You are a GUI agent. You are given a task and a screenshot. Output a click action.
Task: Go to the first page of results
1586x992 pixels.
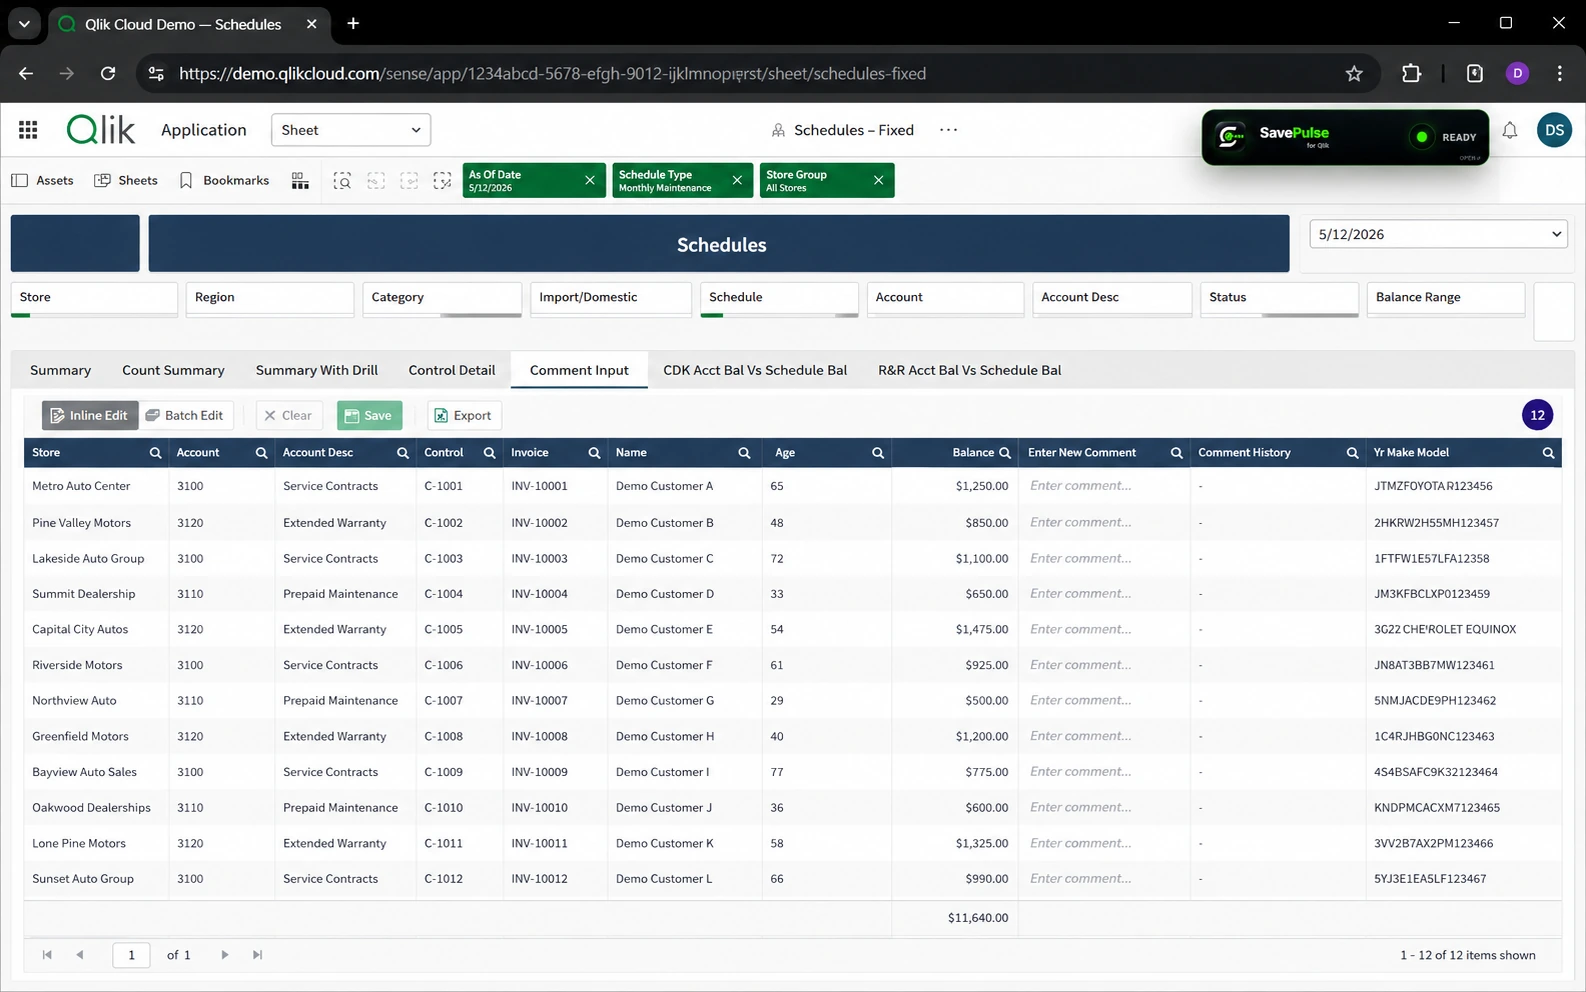[x=47, y=955]
